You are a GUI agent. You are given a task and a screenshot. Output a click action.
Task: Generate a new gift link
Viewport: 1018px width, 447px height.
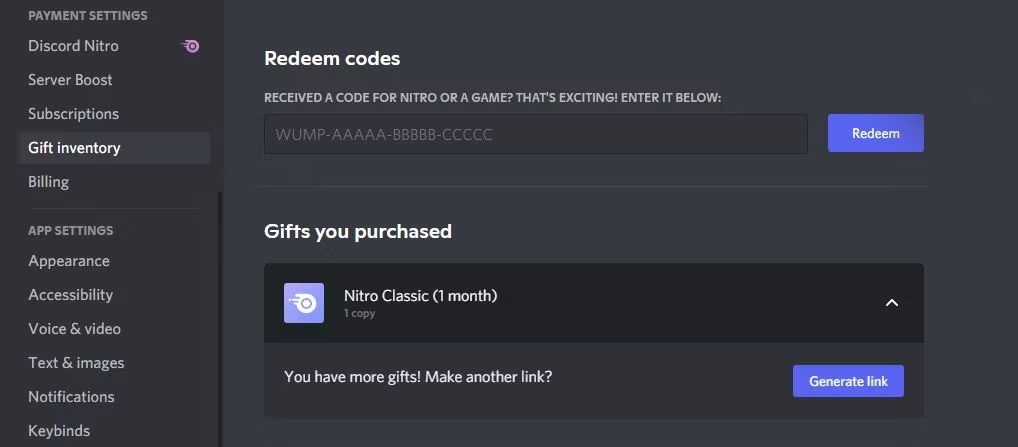848,381
